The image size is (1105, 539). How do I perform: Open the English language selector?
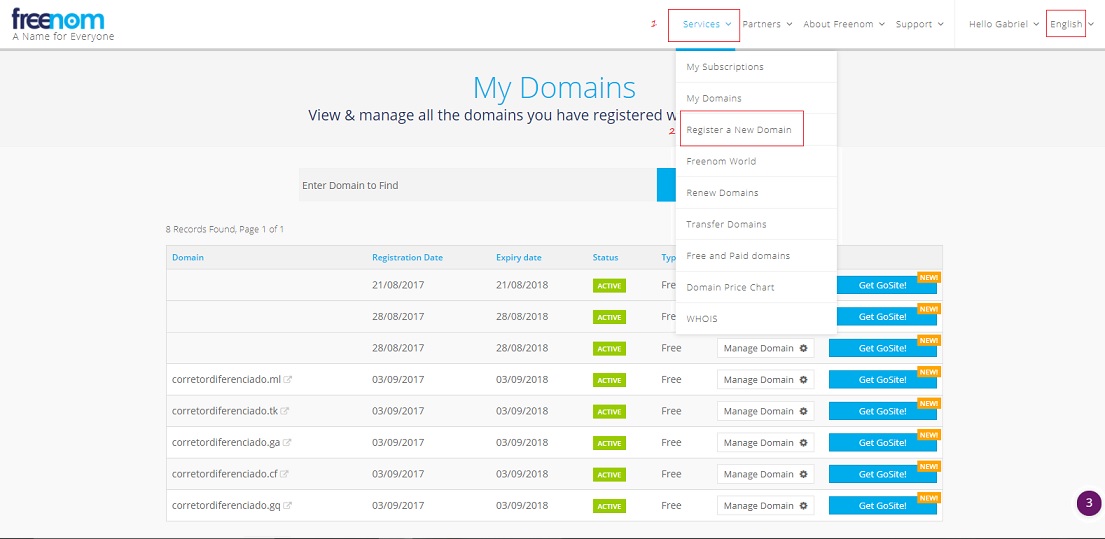coord(1071,24)
